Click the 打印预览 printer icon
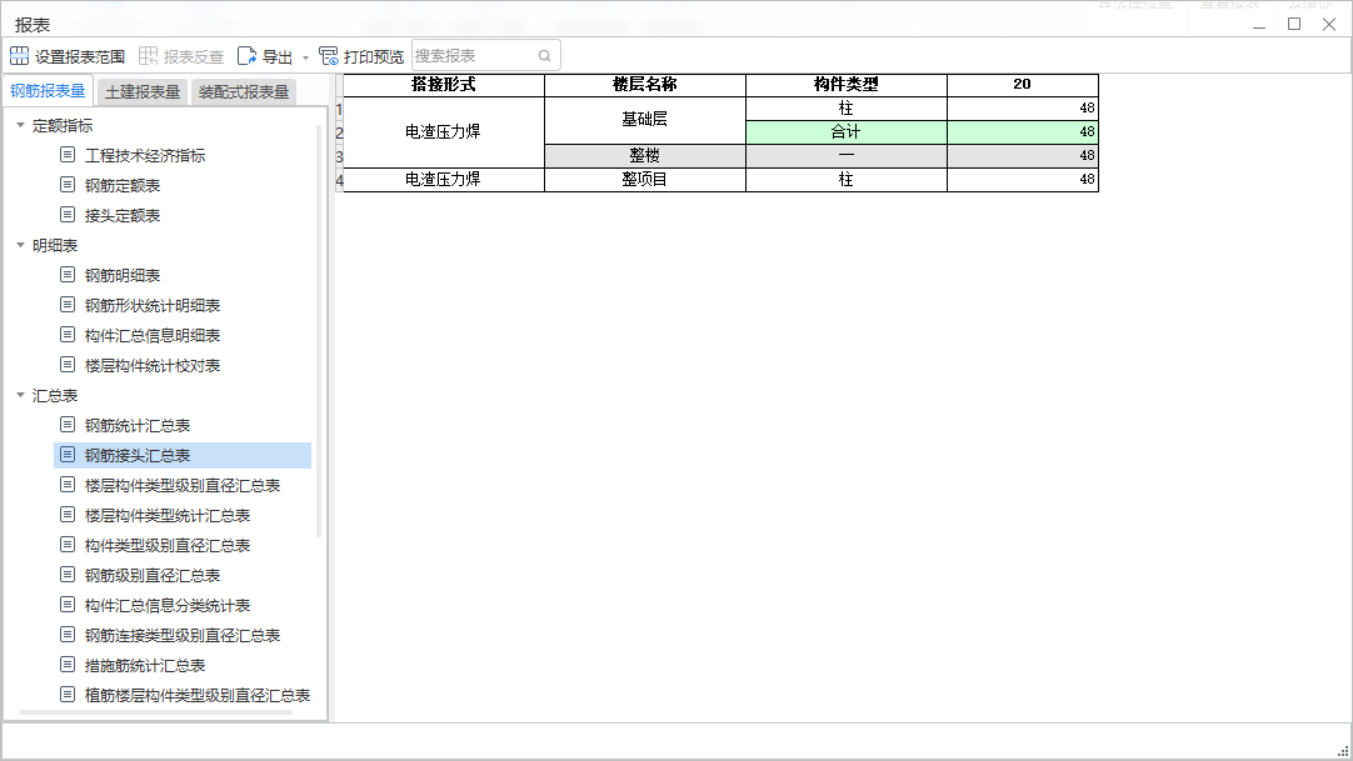 [x=328, y=56]
